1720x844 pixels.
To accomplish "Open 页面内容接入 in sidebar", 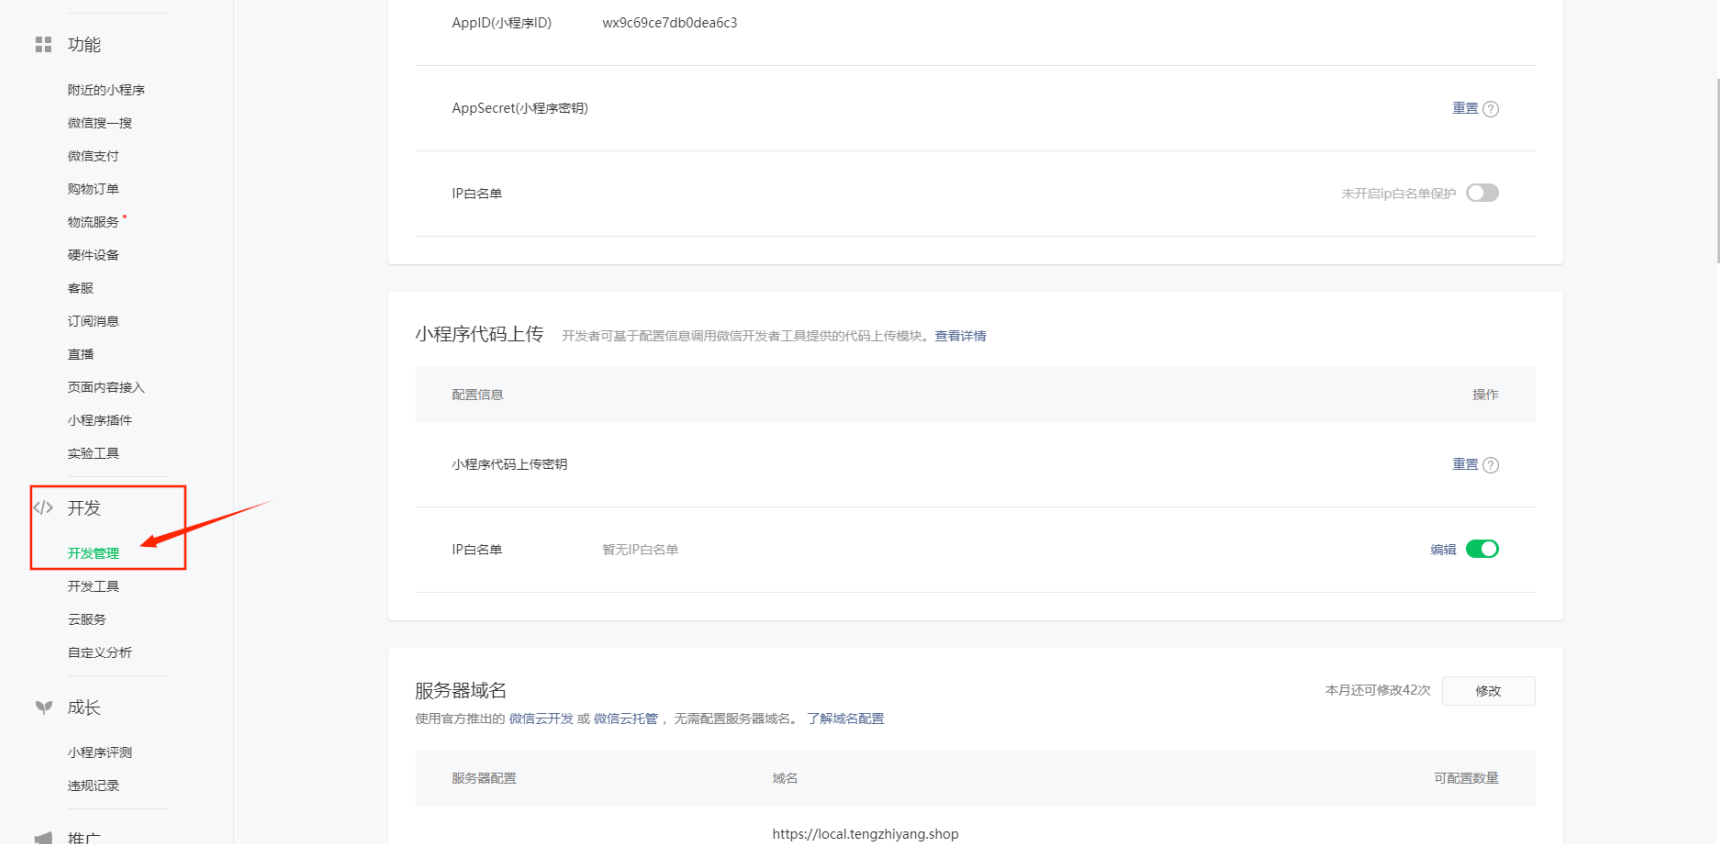I will 106,387.
